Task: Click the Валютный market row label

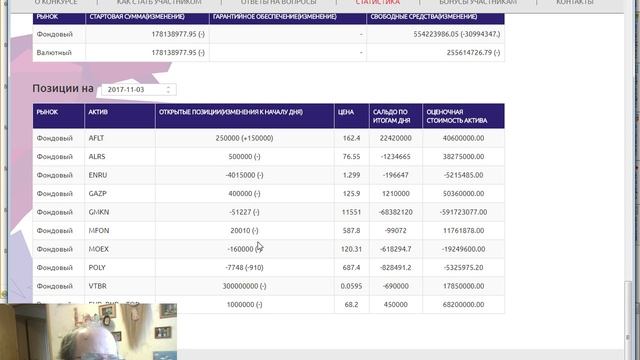Action: tap(54, 52)
